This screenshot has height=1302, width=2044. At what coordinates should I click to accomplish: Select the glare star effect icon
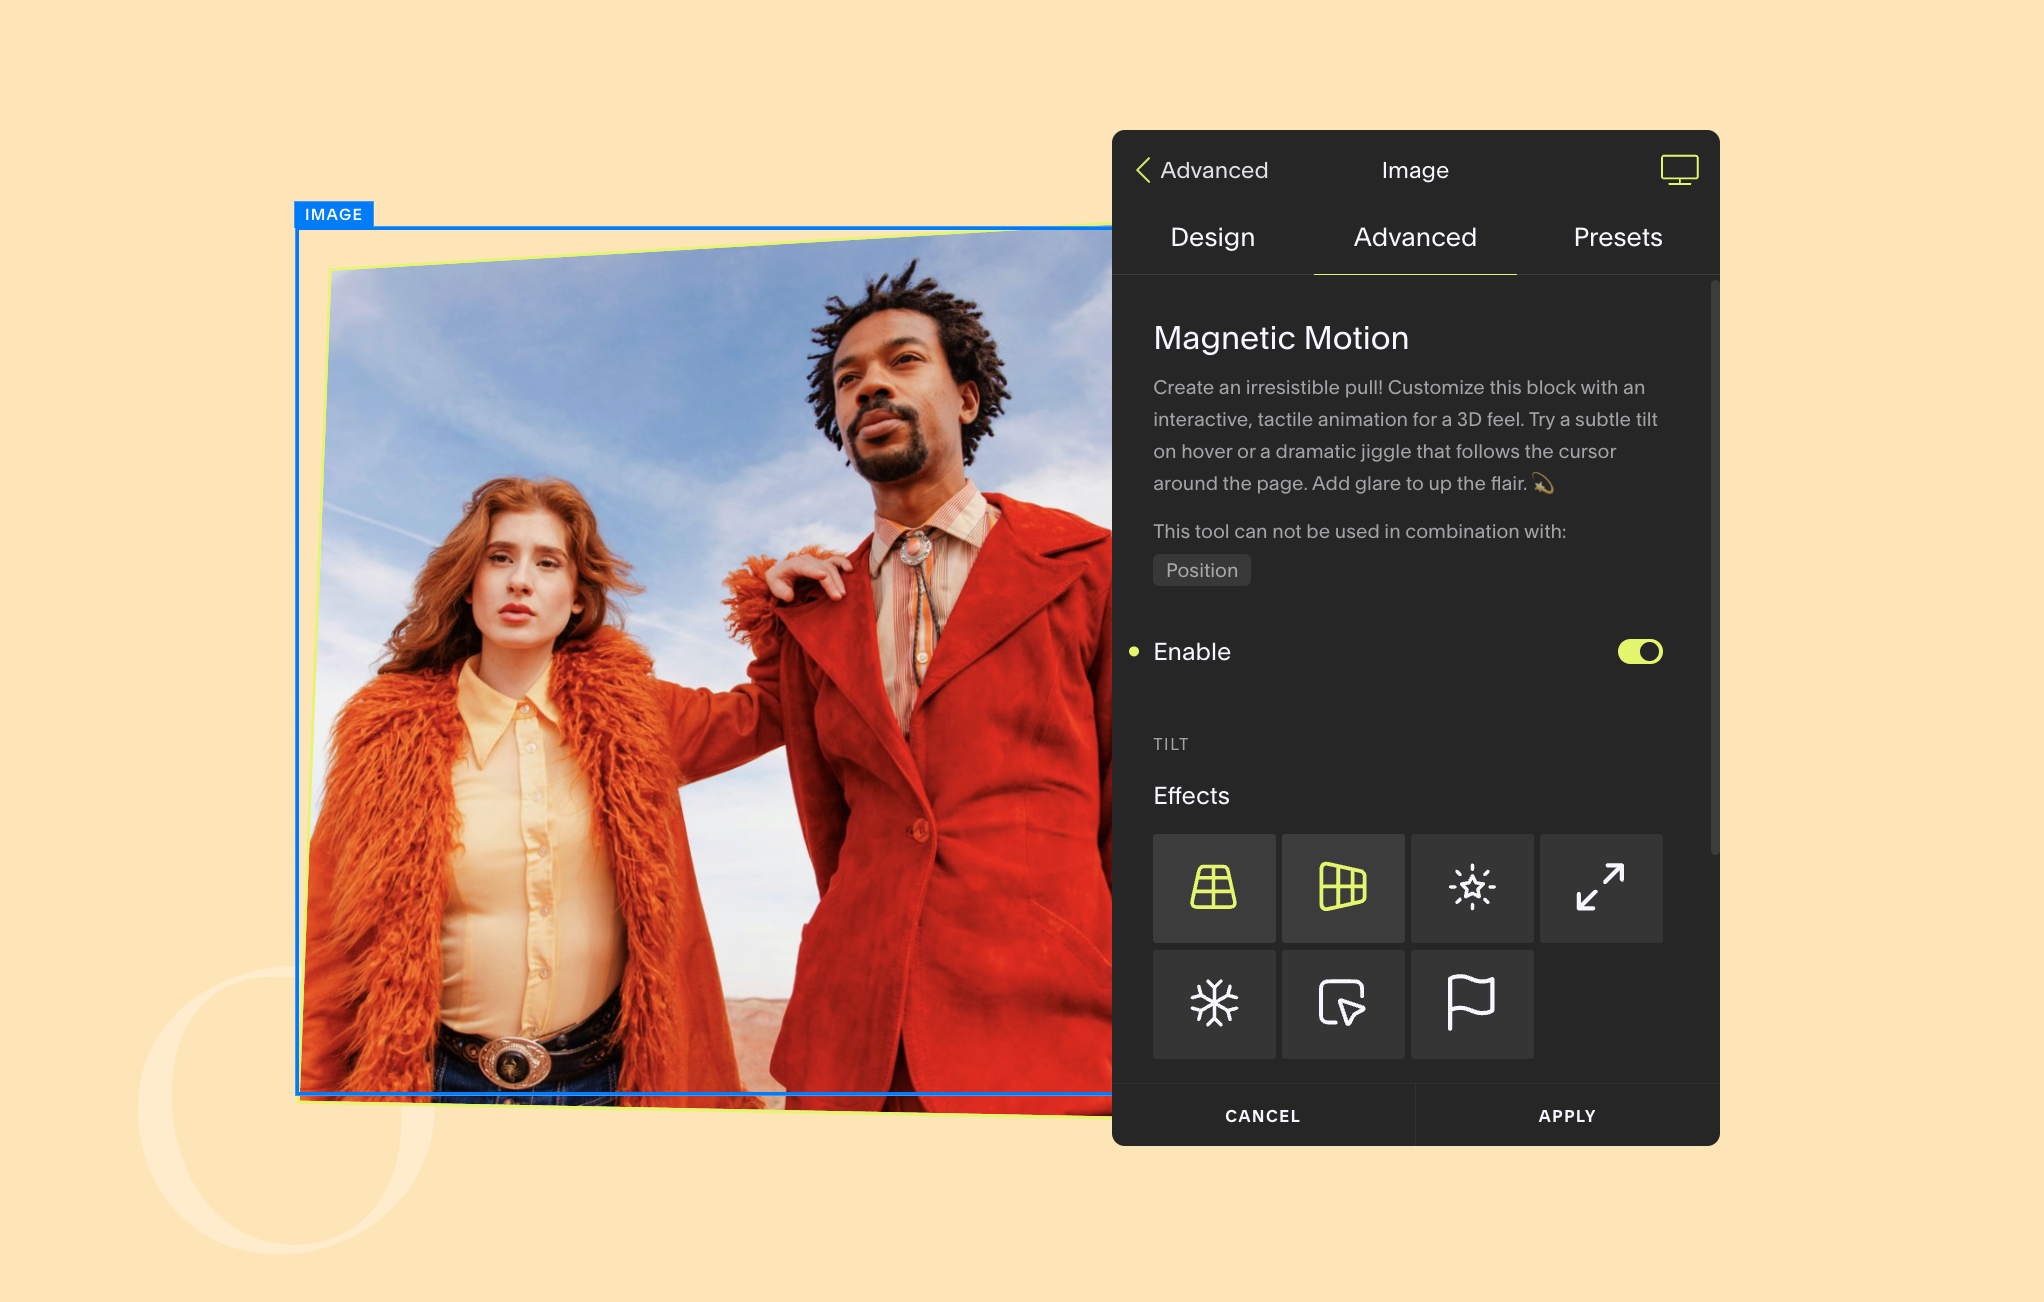click(1471, 888)
